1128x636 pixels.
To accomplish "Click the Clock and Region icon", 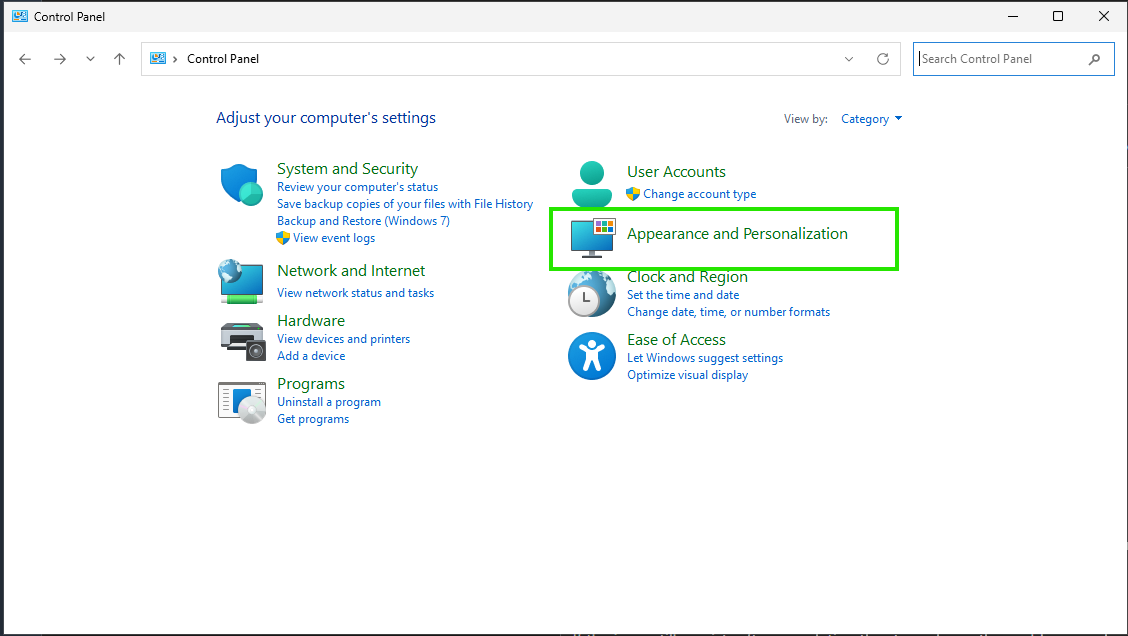I will [x=591, y=294].
